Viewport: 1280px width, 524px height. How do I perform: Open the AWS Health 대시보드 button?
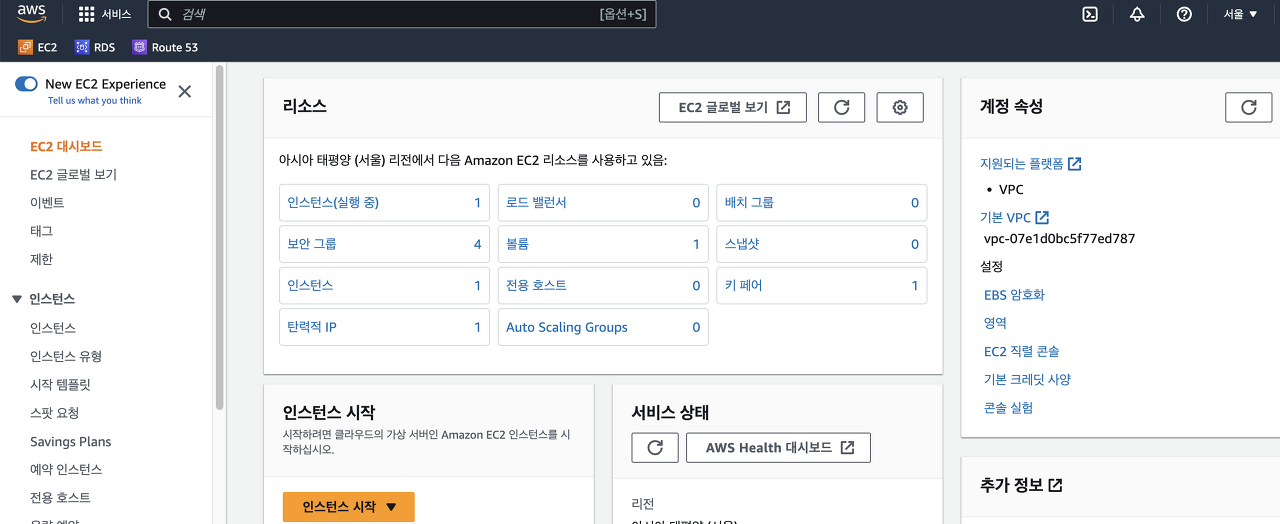point(779,448)
